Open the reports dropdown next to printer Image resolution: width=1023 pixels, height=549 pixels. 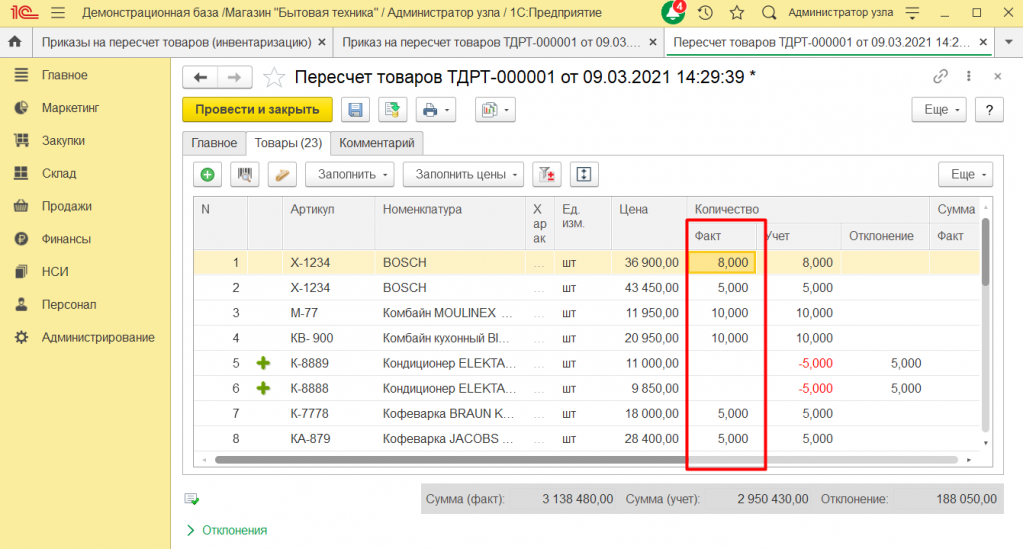pyautogui.click(x=496, y=110)
